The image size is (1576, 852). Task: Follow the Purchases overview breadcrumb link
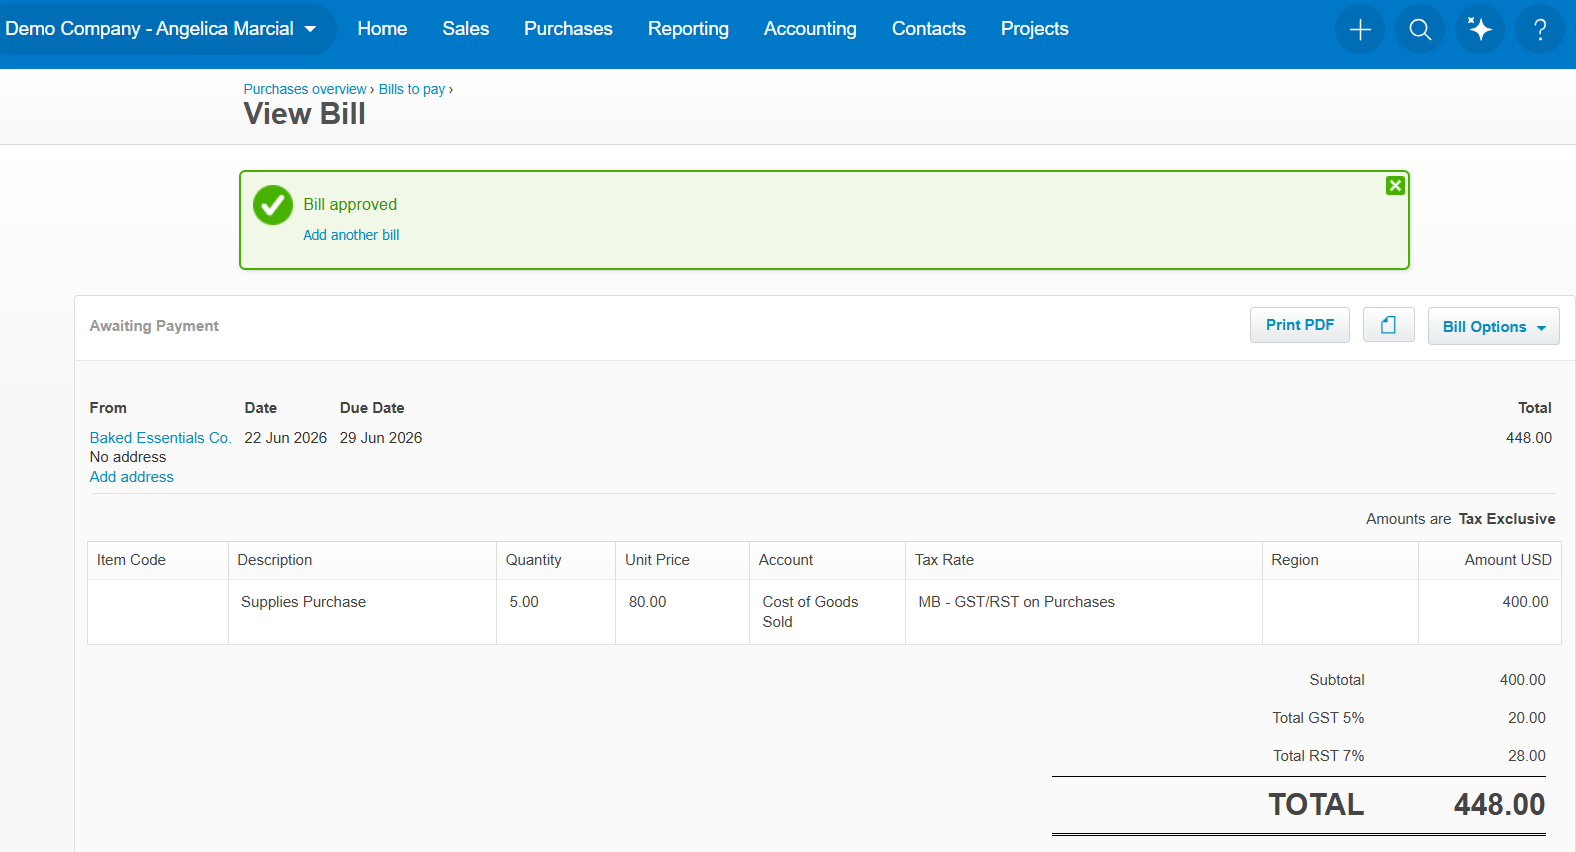[305, 89]
